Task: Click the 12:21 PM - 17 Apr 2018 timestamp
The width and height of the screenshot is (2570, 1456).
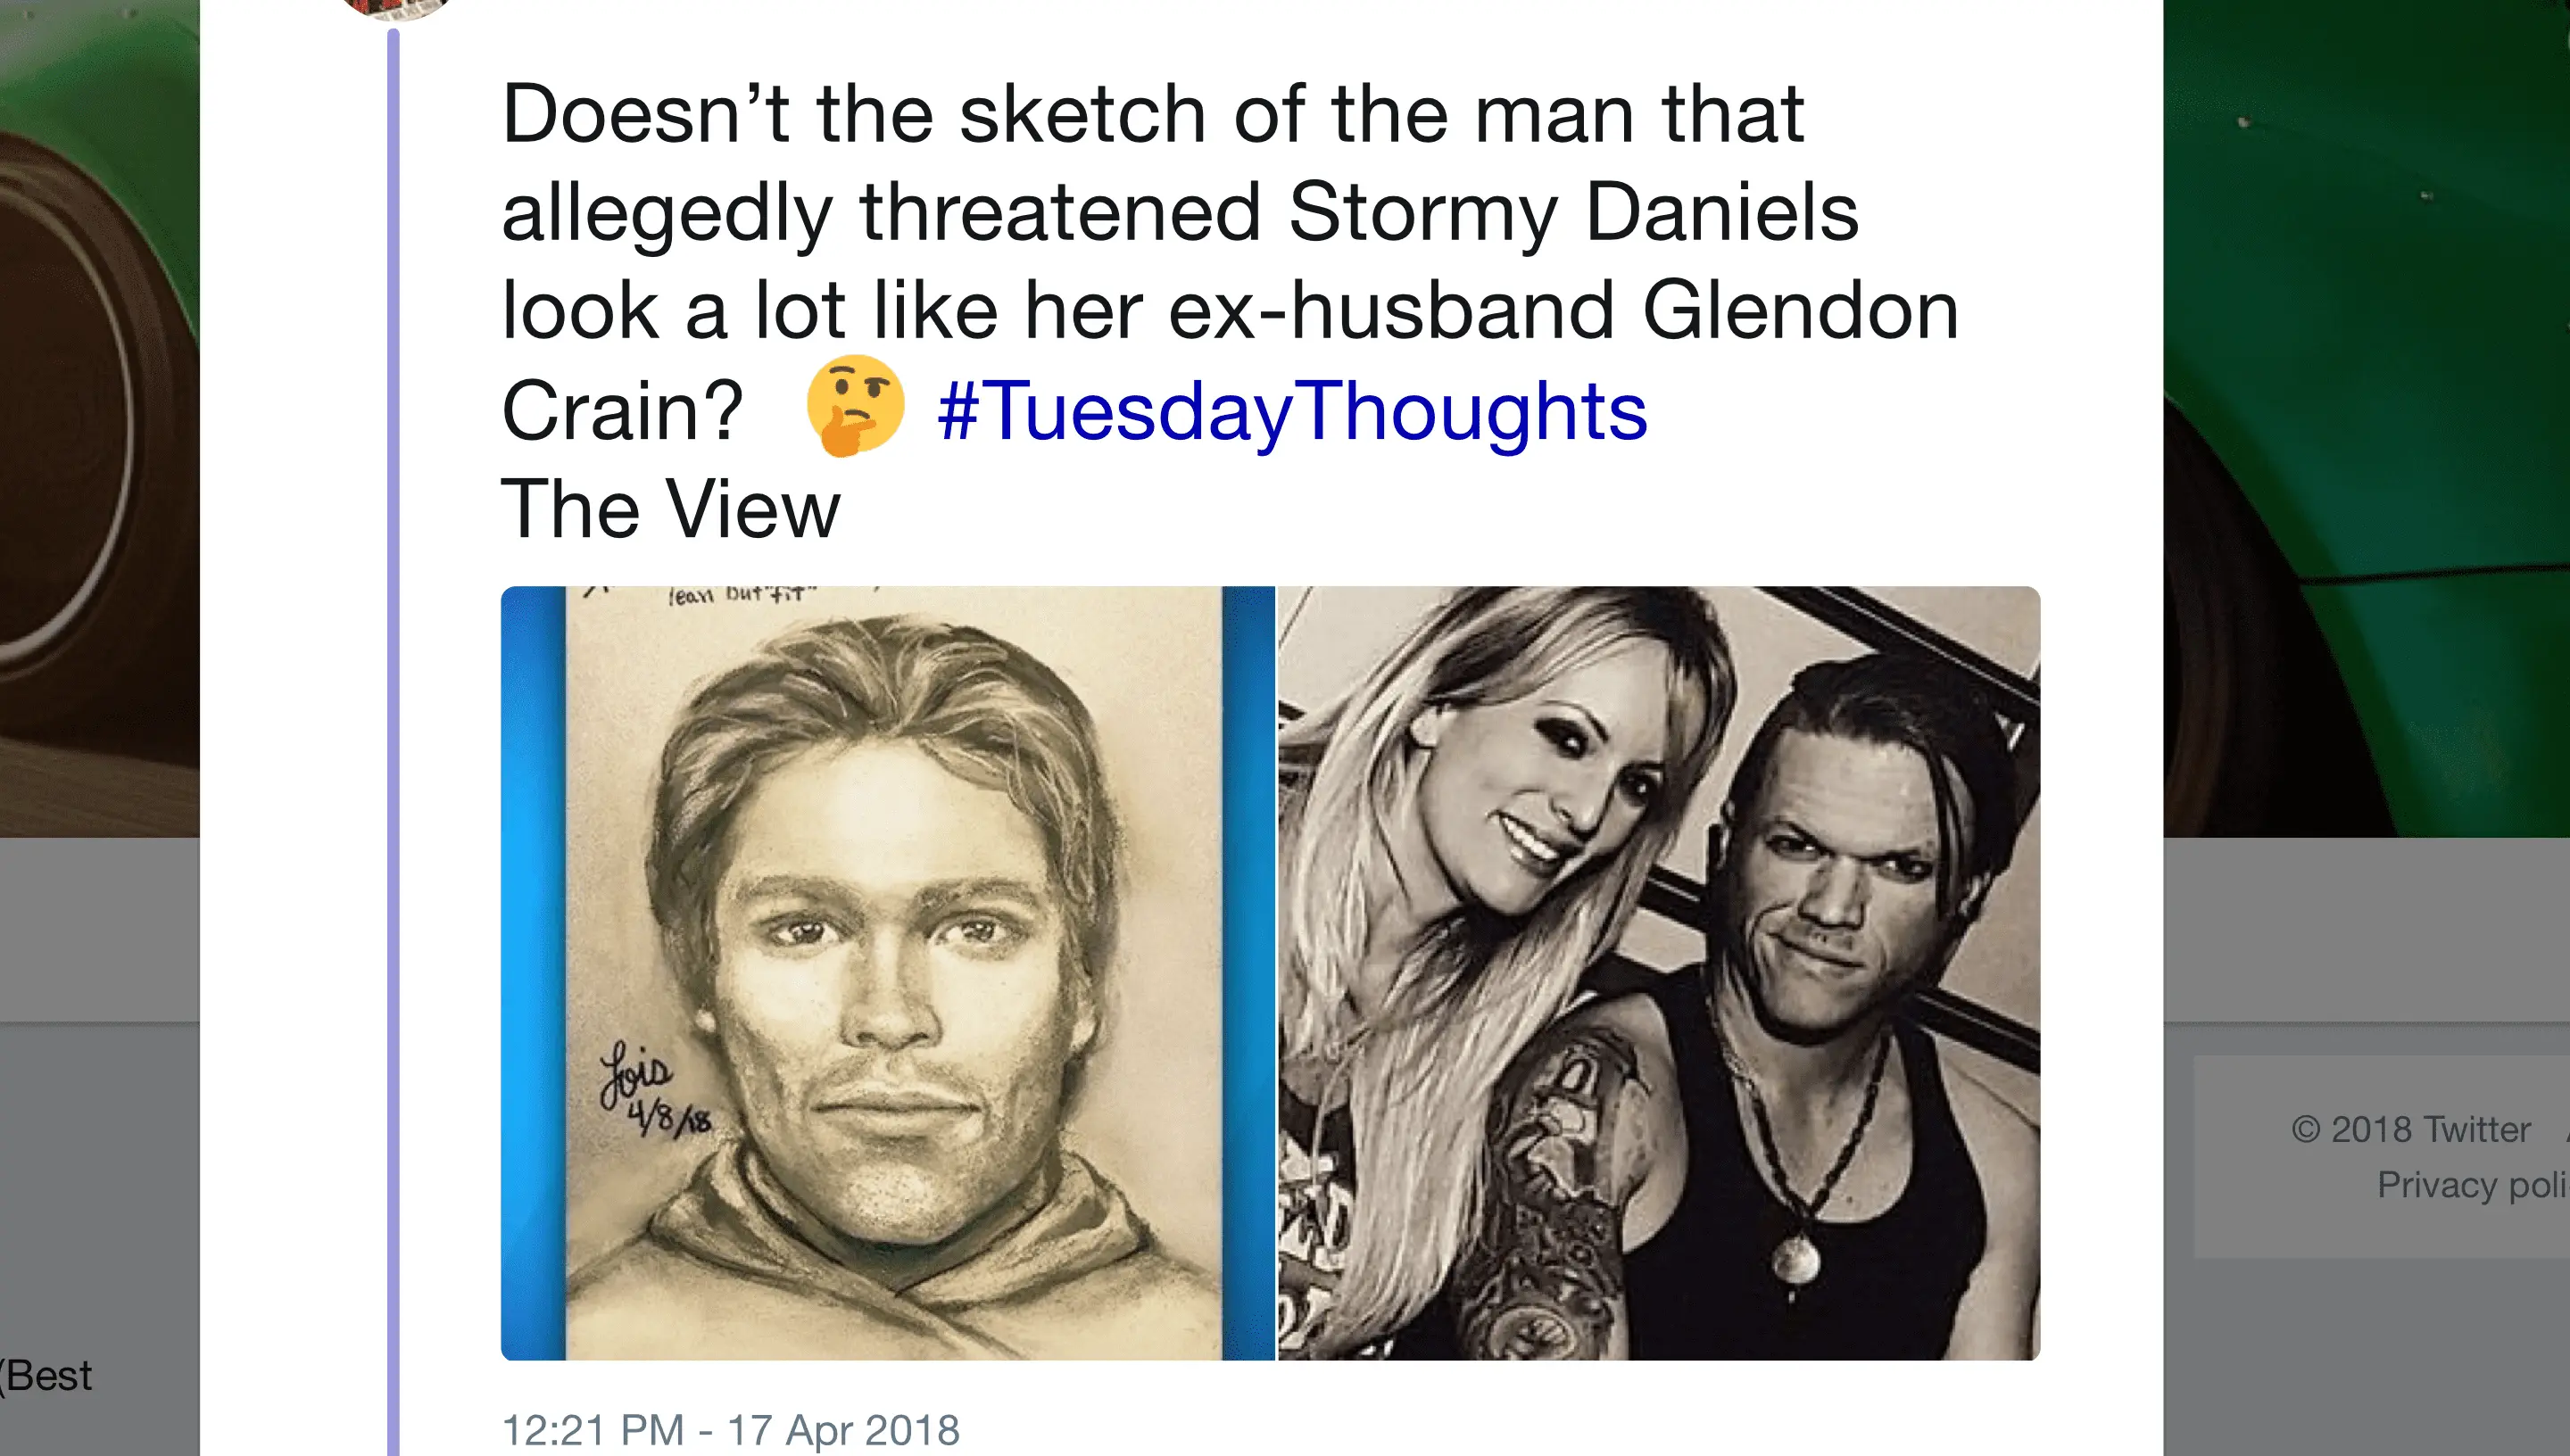Action: [x=730, y=1429]
